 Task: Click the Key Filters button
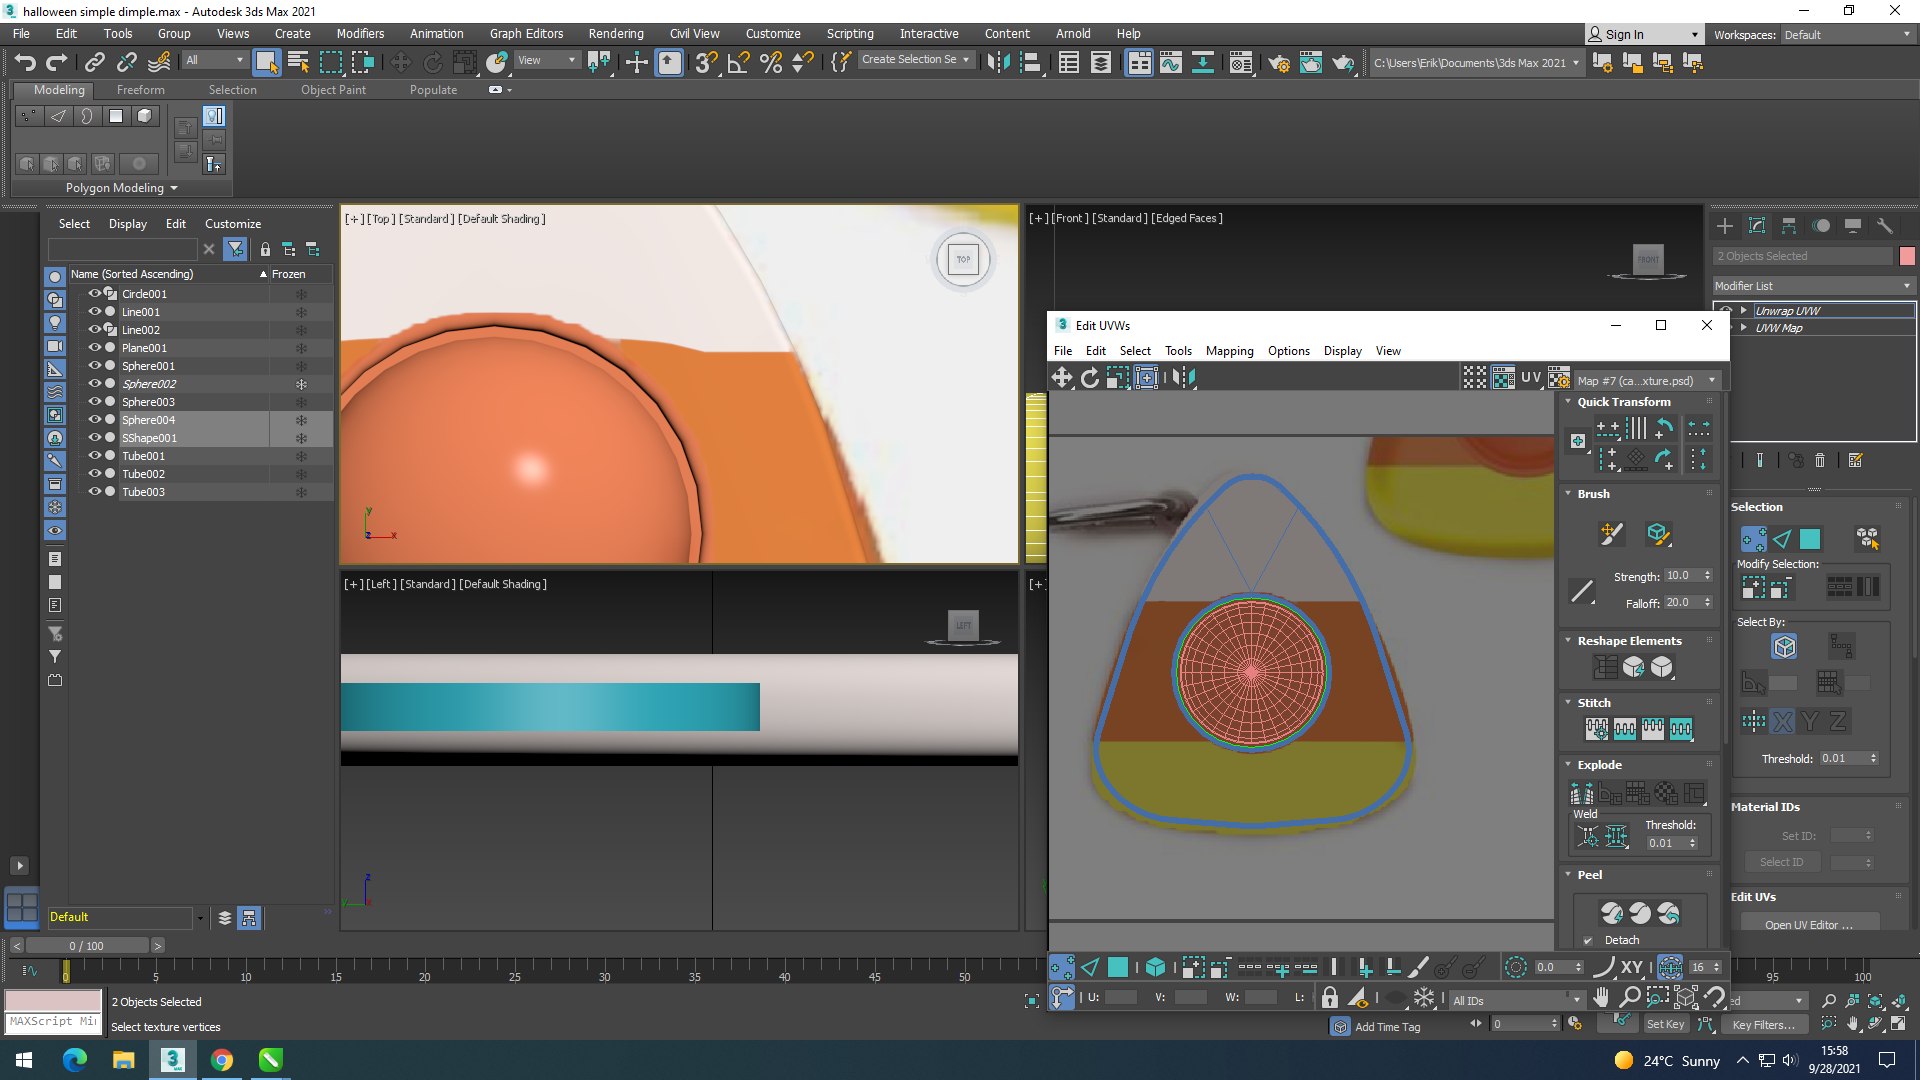pyautogui.click(x=1764, y=1025)
